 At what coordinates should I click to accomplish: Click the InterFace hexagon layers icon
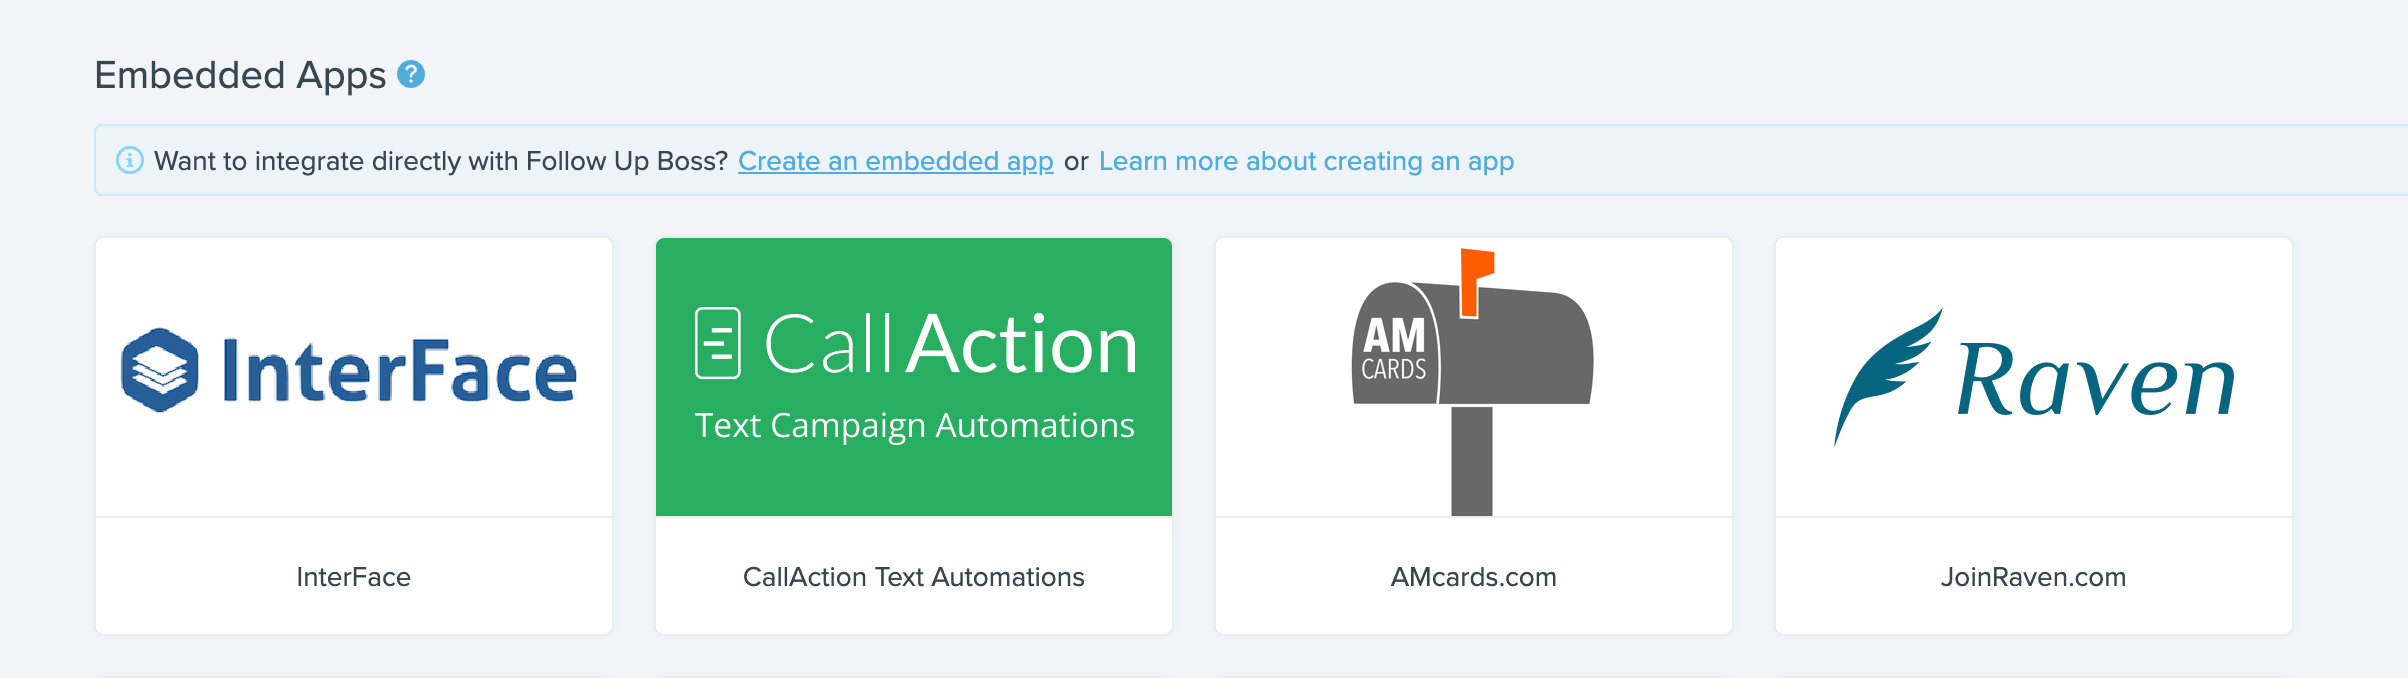[159, 370]
